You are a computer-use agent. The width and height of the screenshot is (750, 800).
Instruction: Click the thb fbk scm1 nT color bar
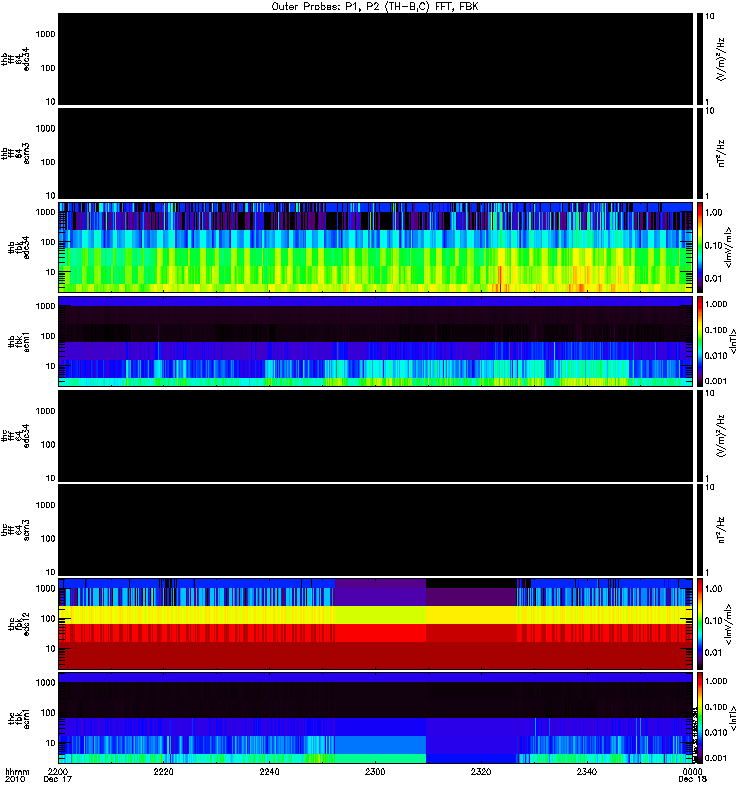point(700,341)
